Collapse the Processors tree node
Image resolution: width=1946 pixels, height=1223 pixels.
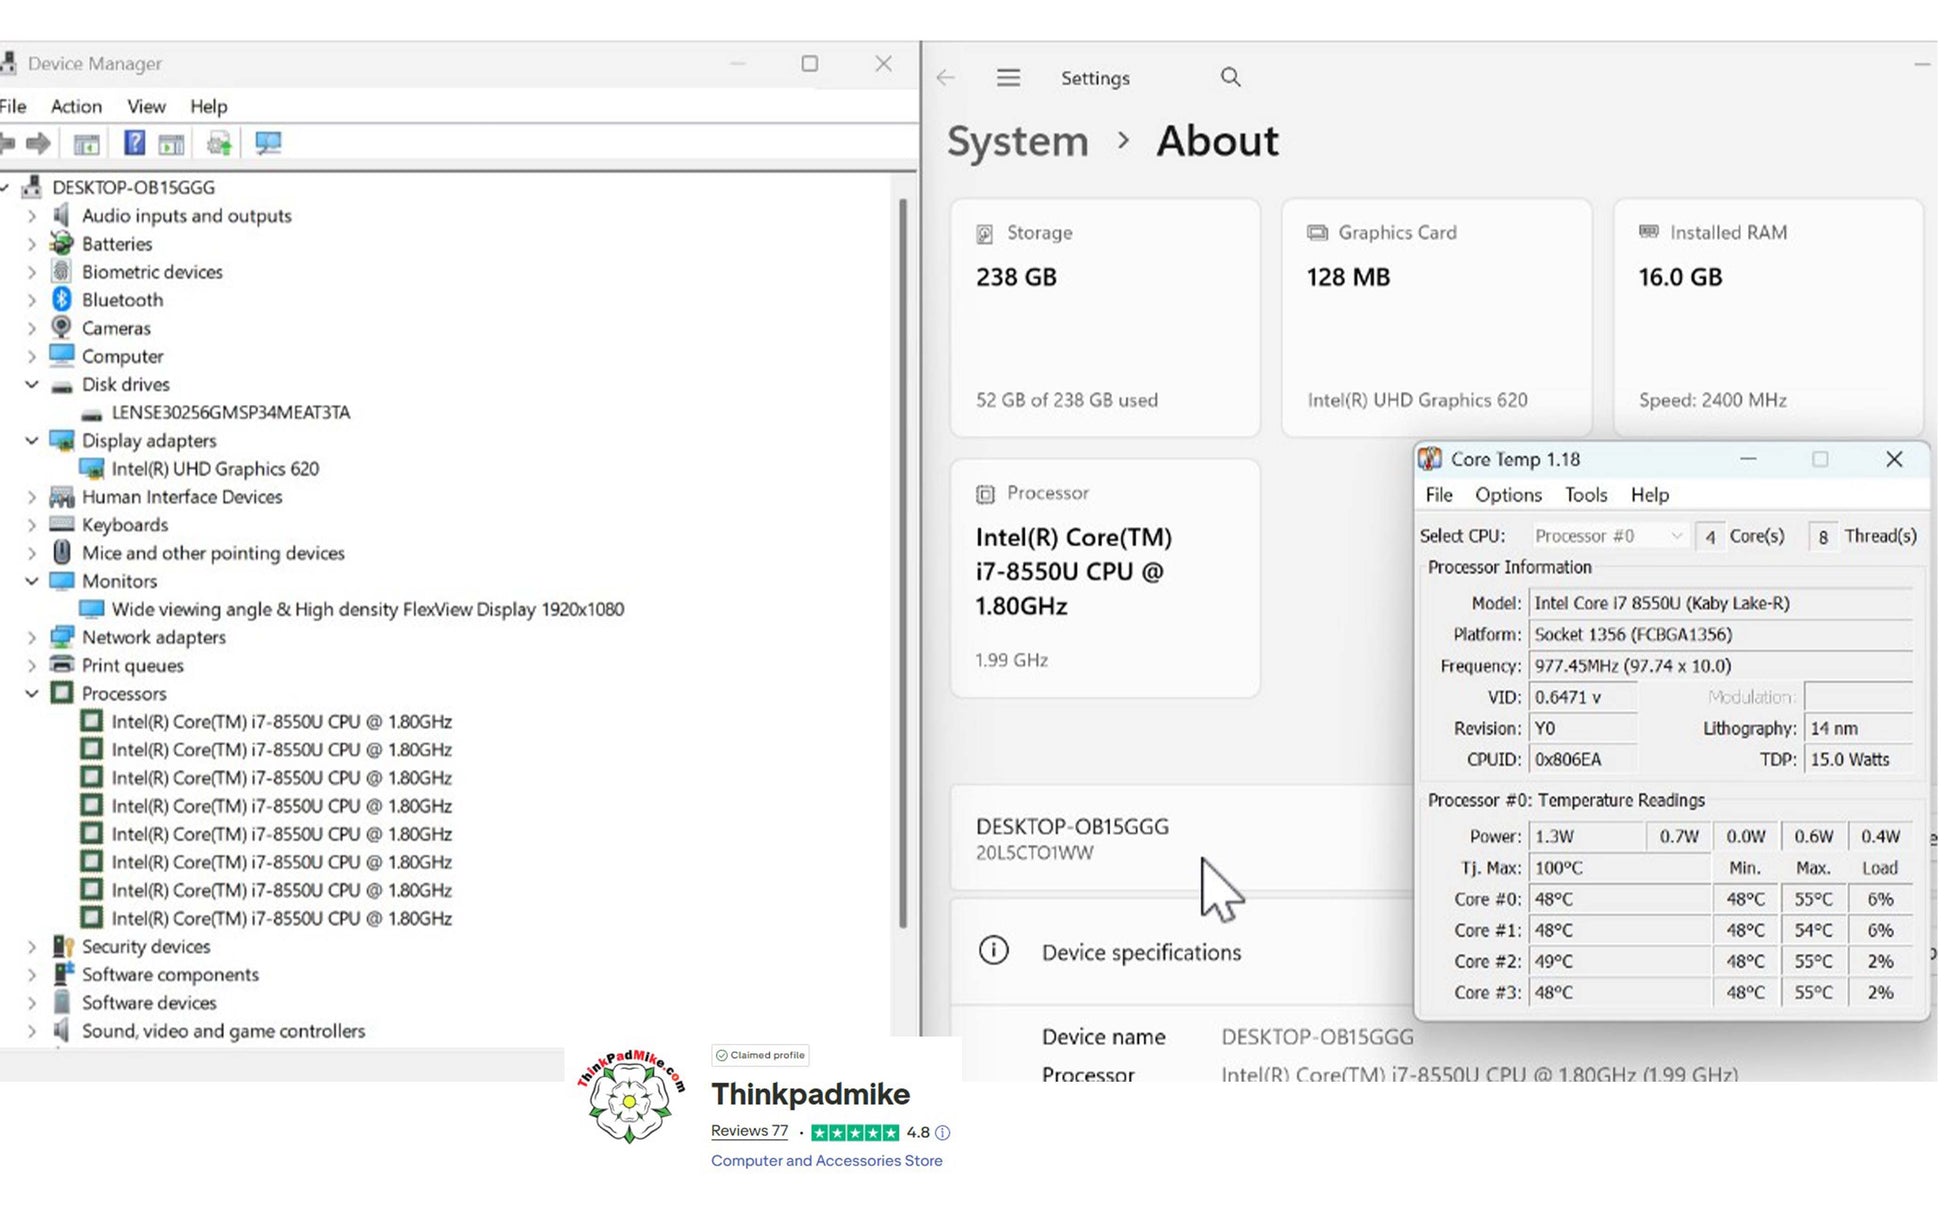31,693
